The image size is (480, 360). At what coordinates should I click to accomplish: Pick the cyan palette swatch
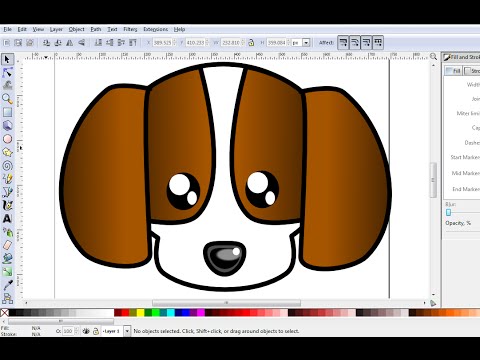(x=171, y=313)
